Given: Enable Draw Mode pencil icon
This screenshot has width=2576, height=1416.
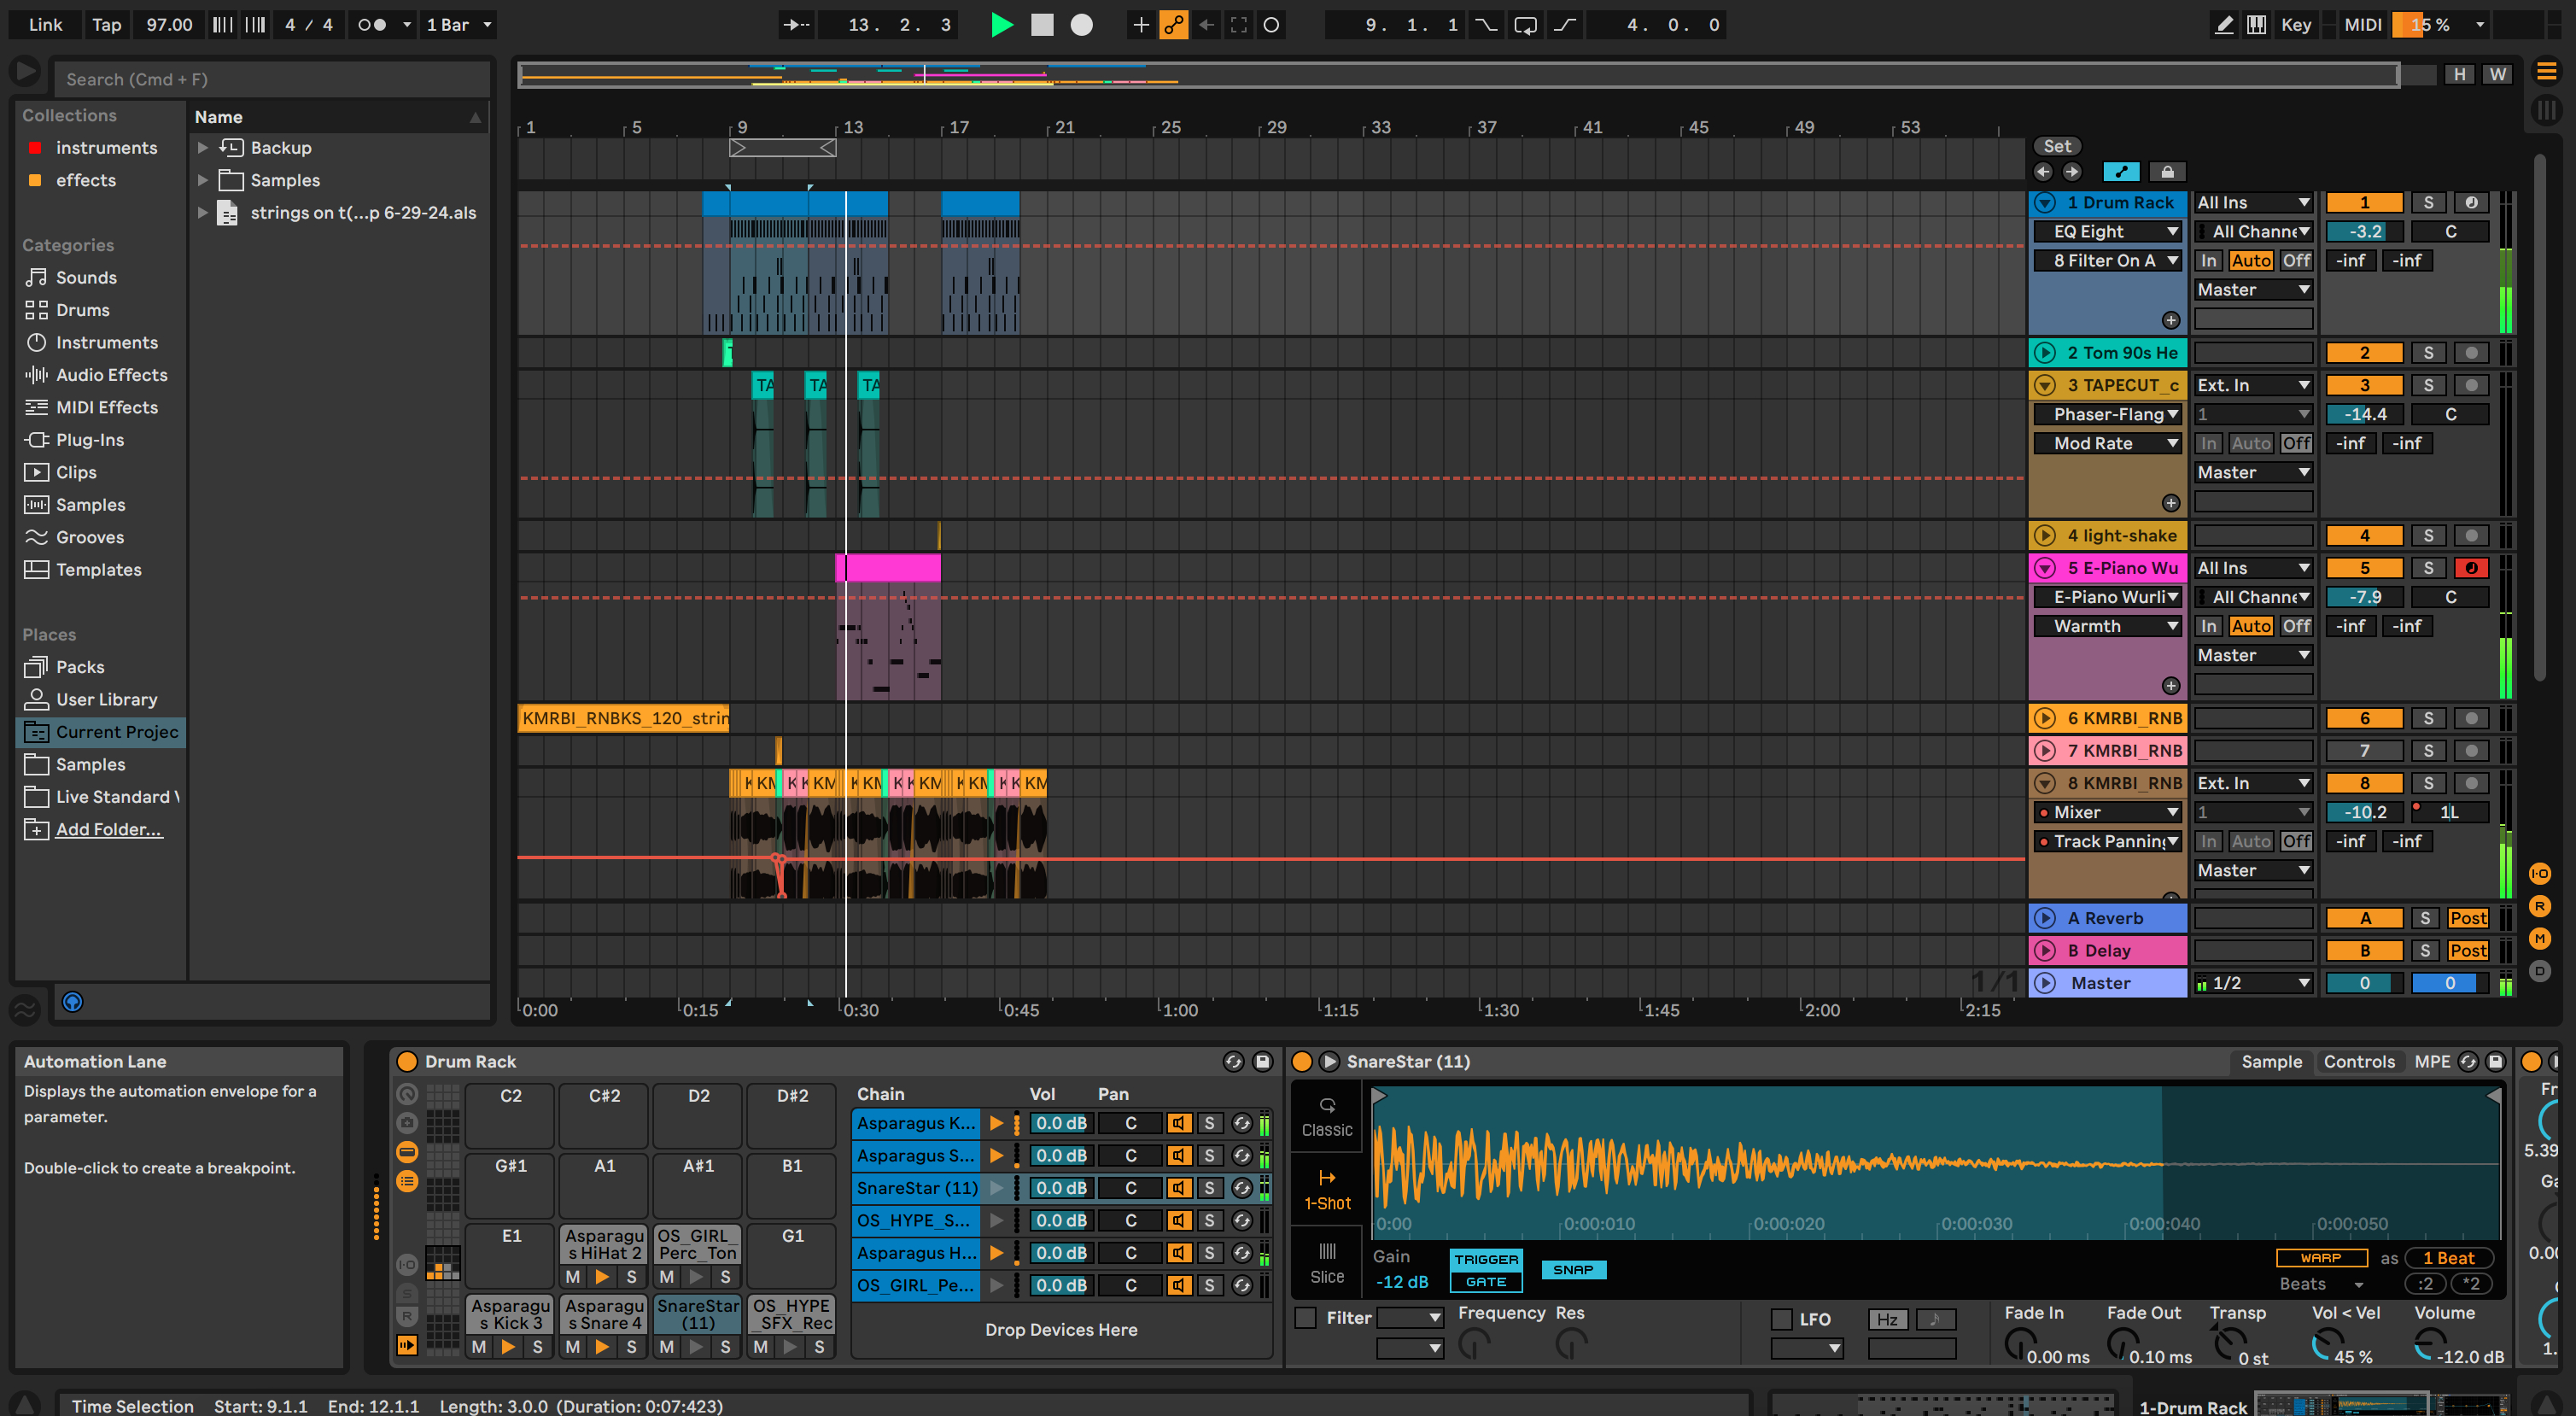Looking at the screenshot, I should [x=2223, y=25].
